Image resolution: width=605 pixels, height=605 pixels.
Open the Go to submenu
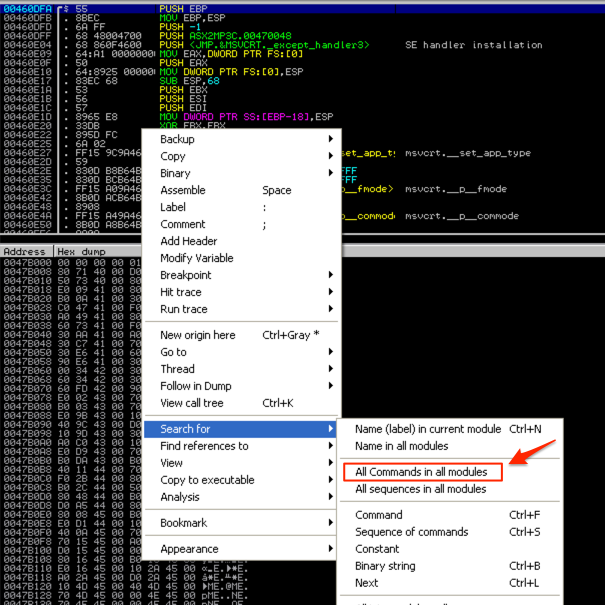pyautogui.click(x=241, y=352)
